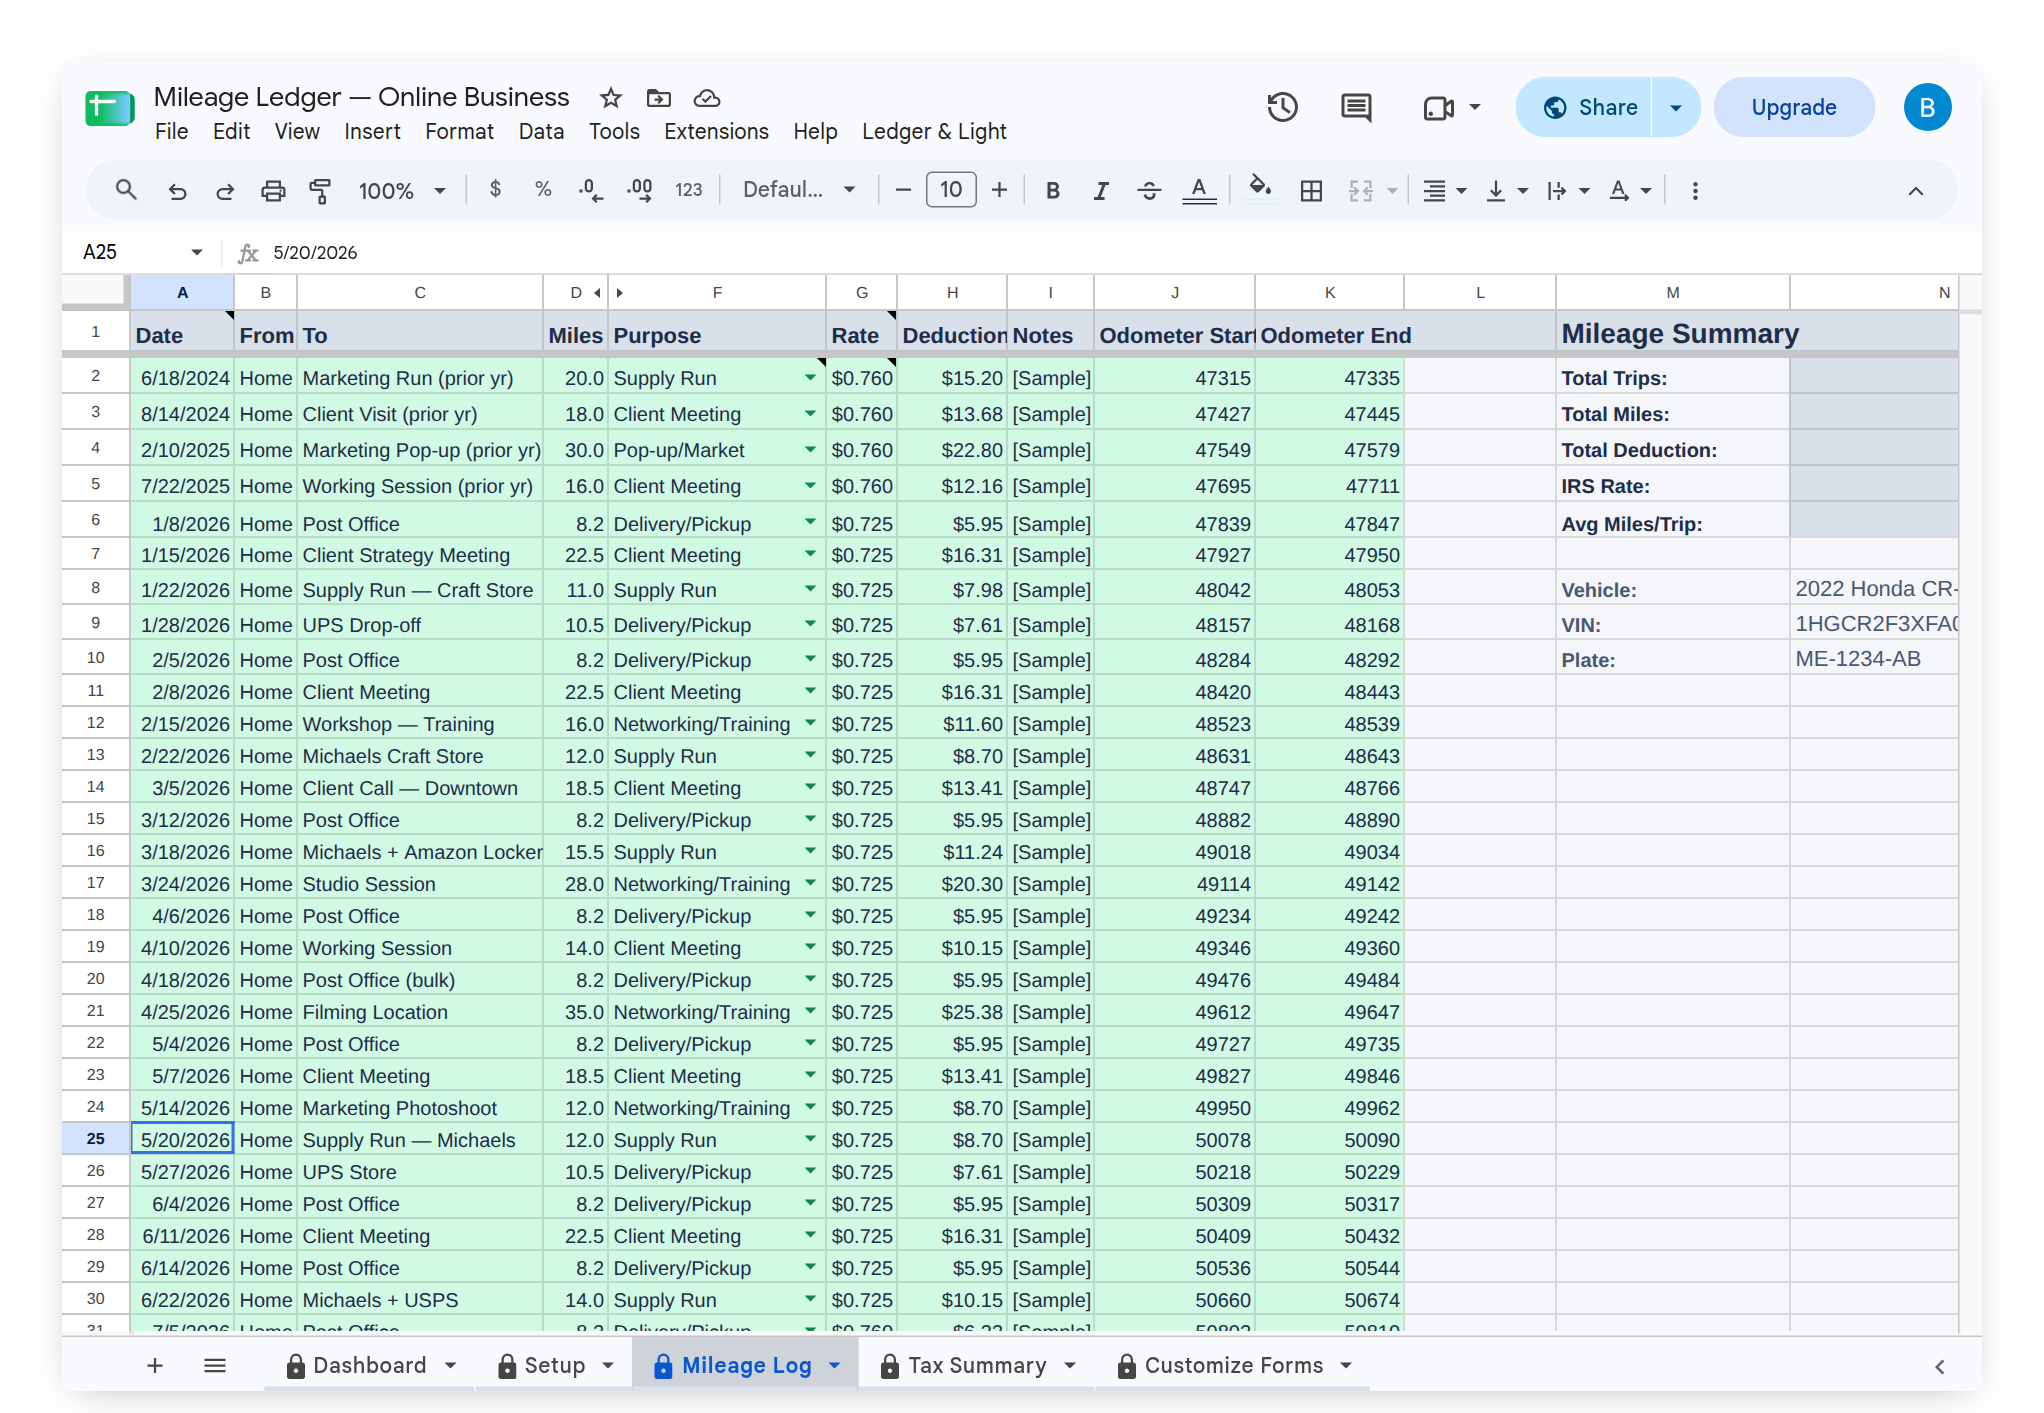
Task: Toggle italic formatting
Action: click(x=1101, y=190)
